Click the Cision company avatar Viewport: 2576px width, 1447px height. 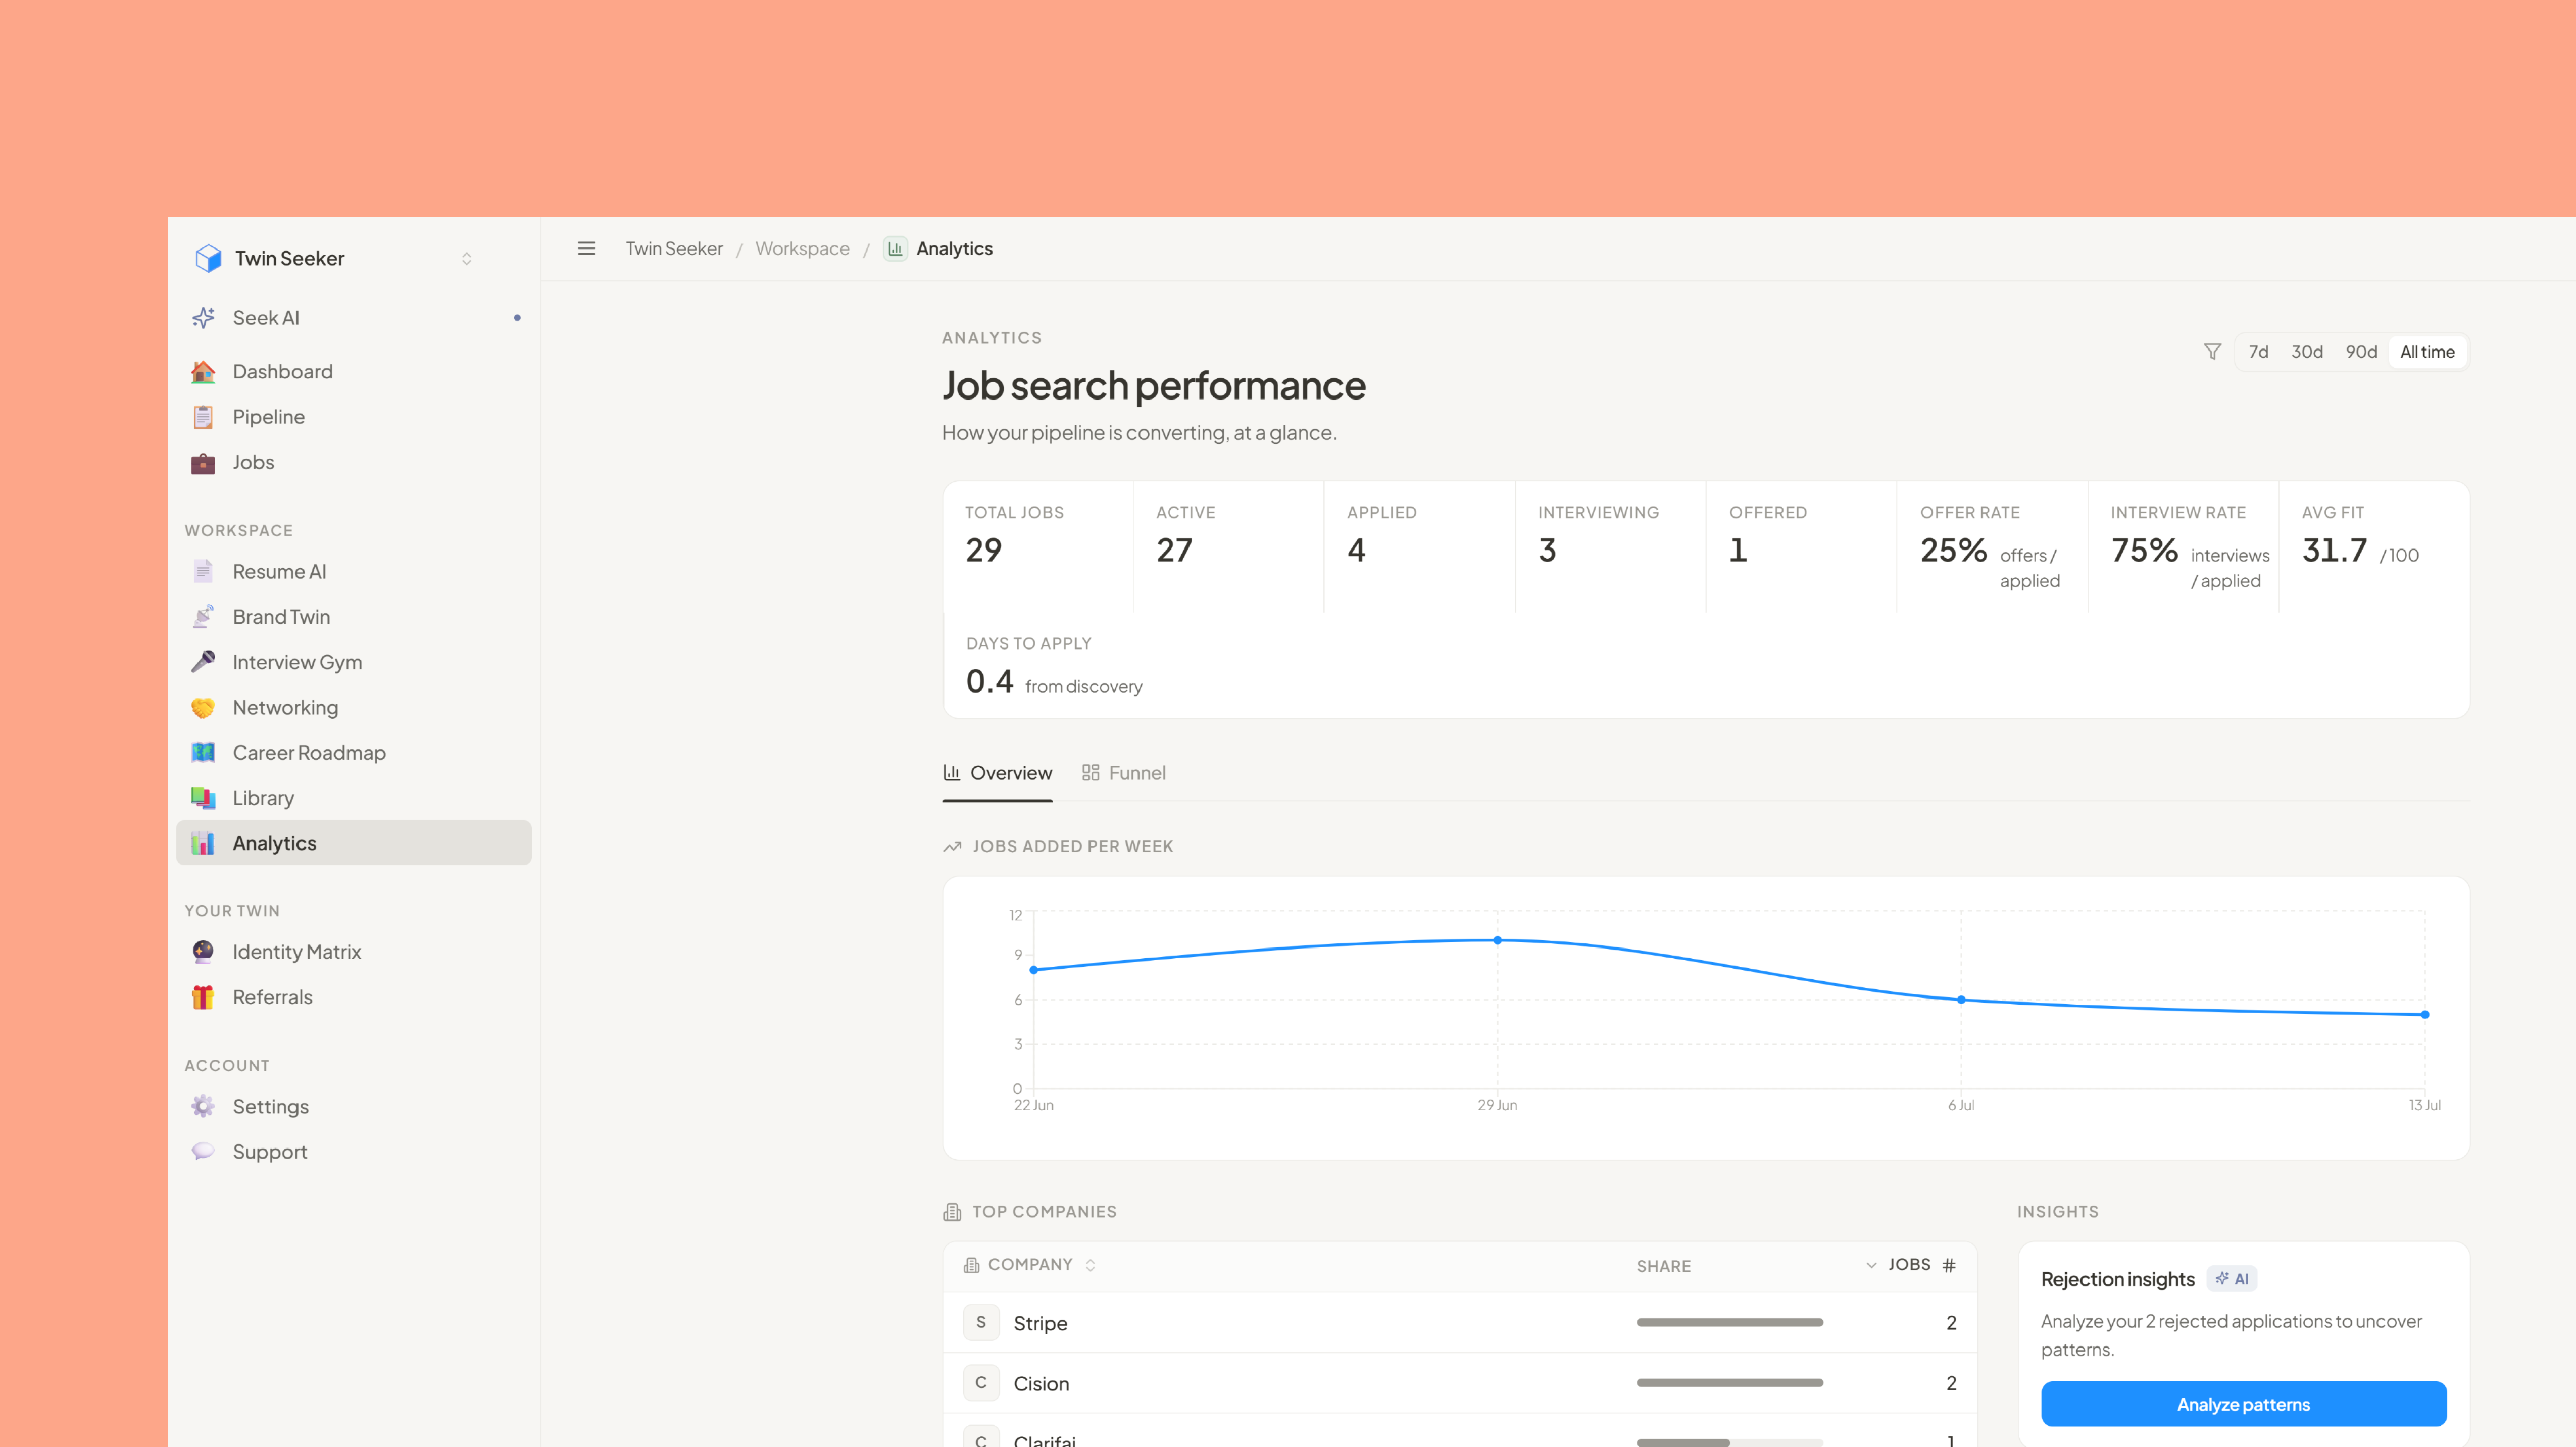981,1382
